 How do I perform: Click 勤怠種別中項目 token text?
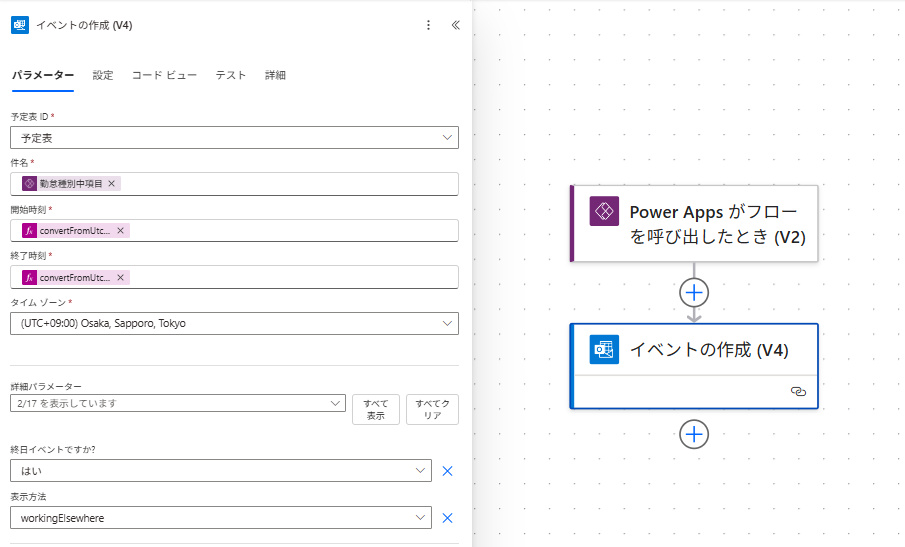[71, 183]
